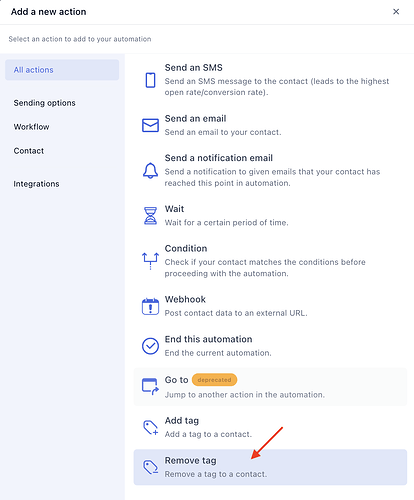Click the deprecated badge next to Go to
Screen dimensions: 414x500
point(214,380)
